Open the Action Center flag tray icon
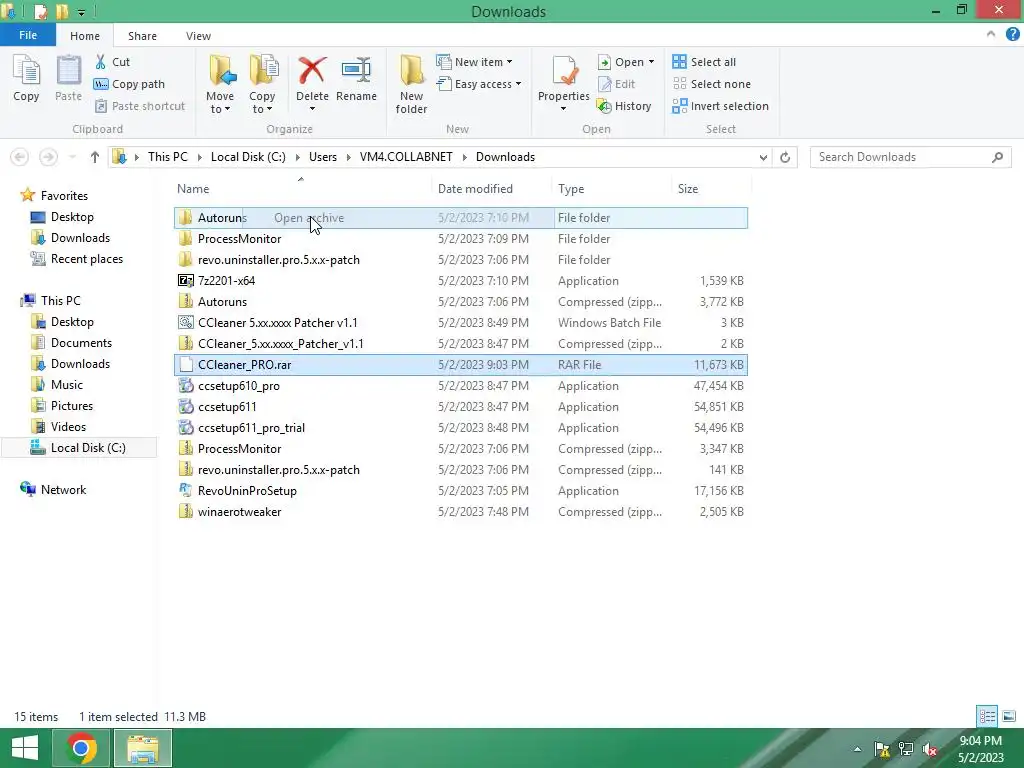 pyautogui.click(x=882, y=749)
